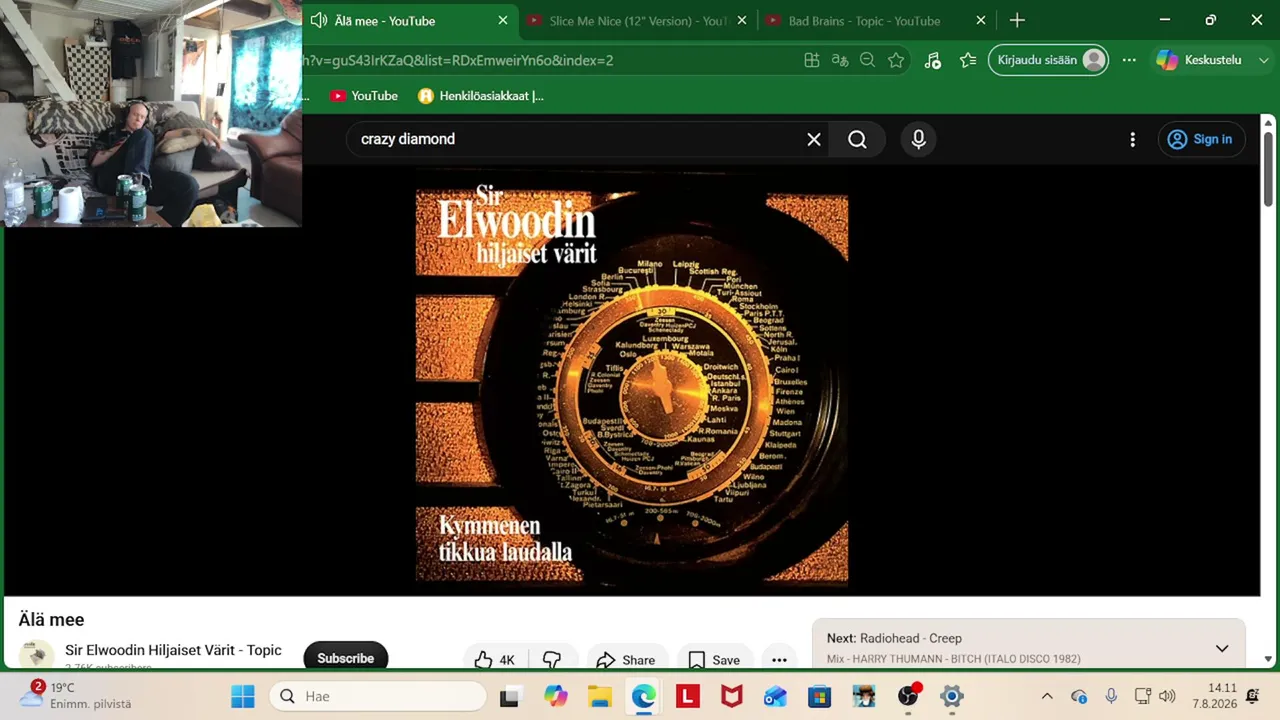Sign in to YouTube

(1201, 139)
